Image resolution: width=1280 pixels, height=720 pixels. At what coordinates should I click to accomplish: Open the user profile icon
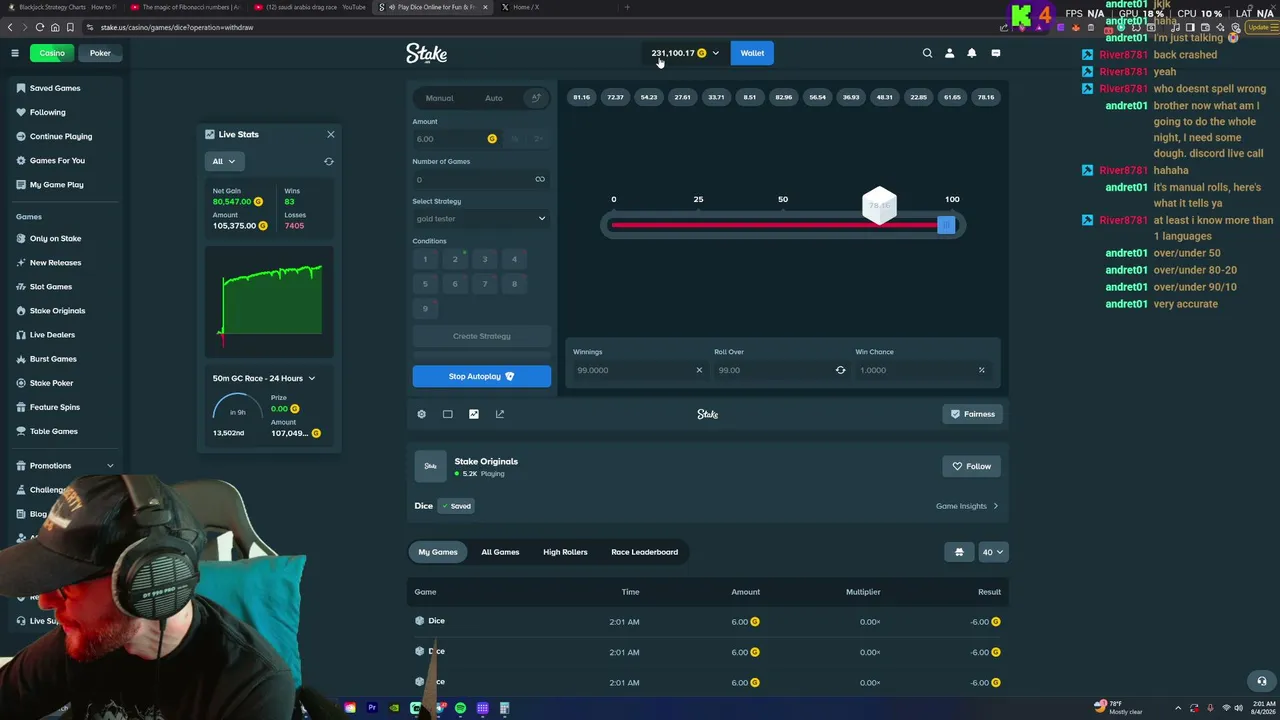click(x=949, y=53)
